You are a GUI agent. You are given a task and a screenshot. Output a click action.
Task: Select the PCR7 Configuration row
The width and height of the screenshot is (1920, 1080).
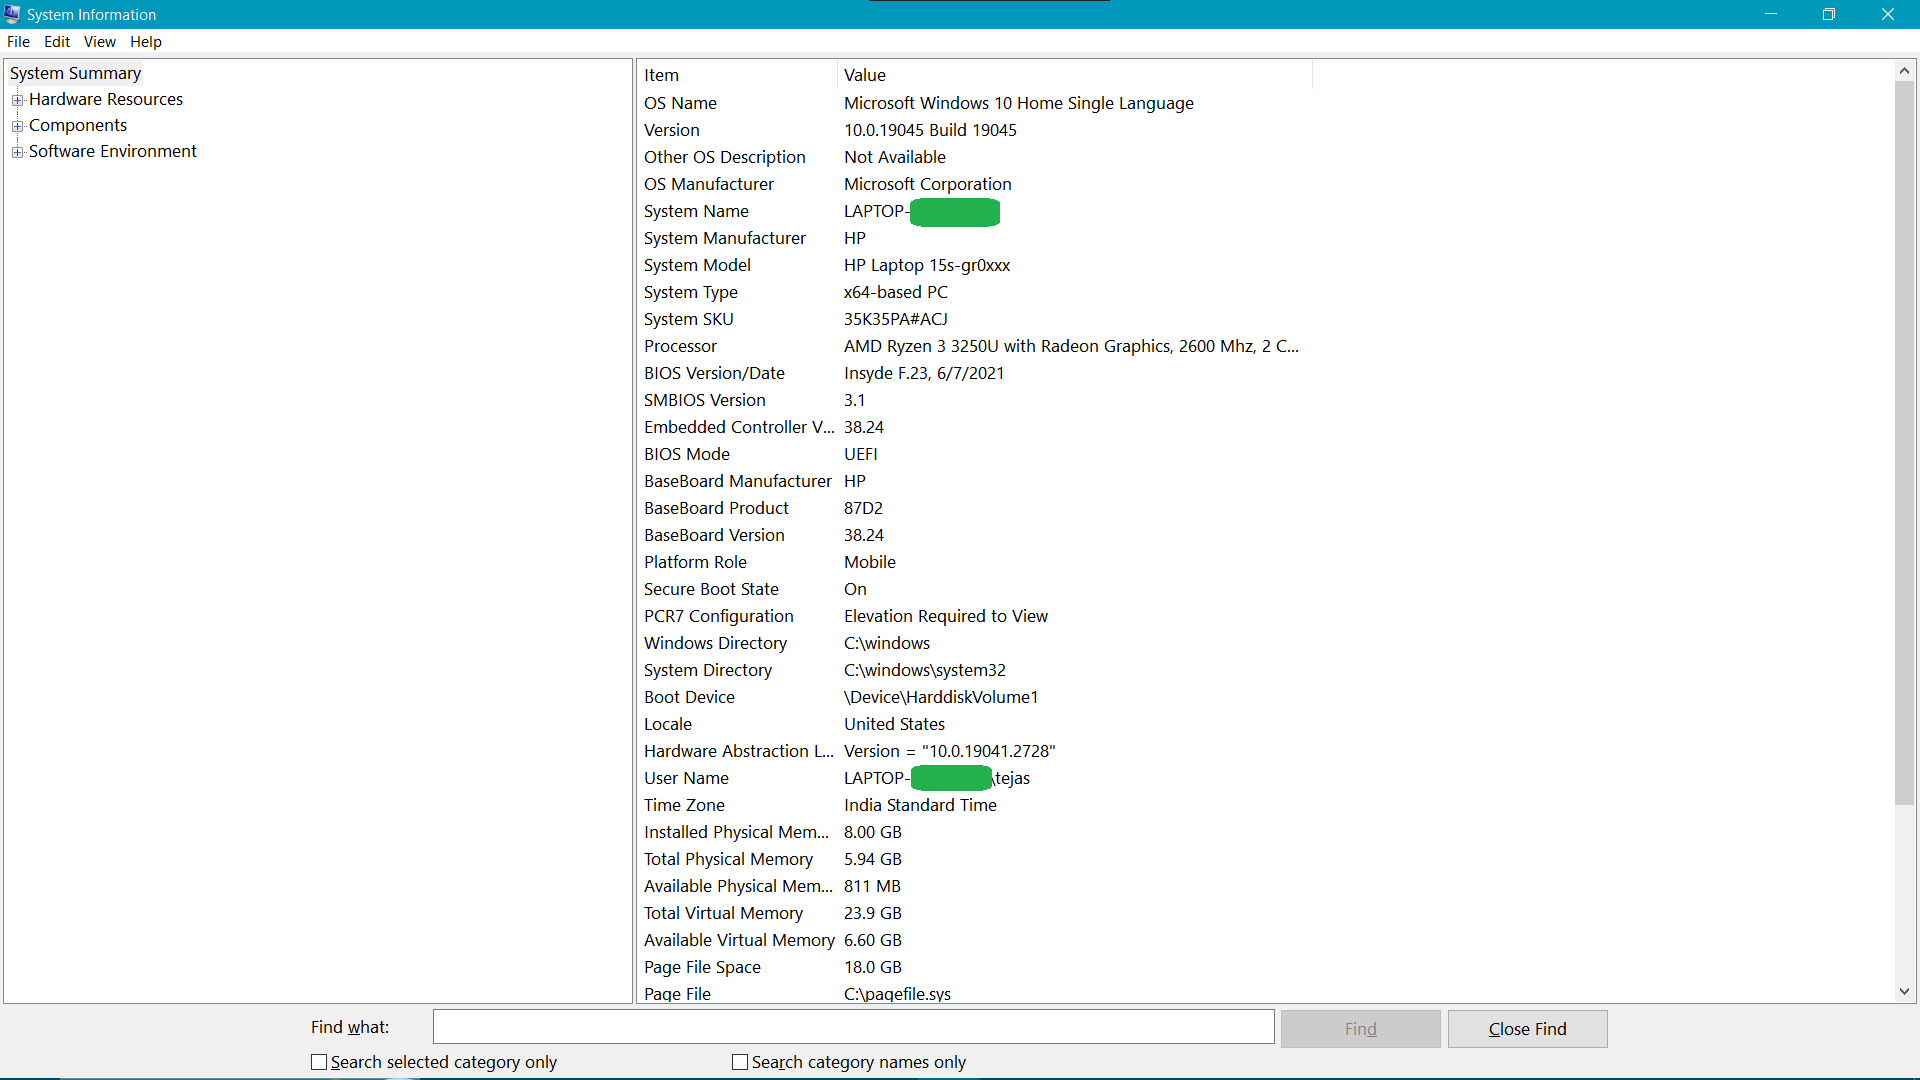[x=975, y=616]
